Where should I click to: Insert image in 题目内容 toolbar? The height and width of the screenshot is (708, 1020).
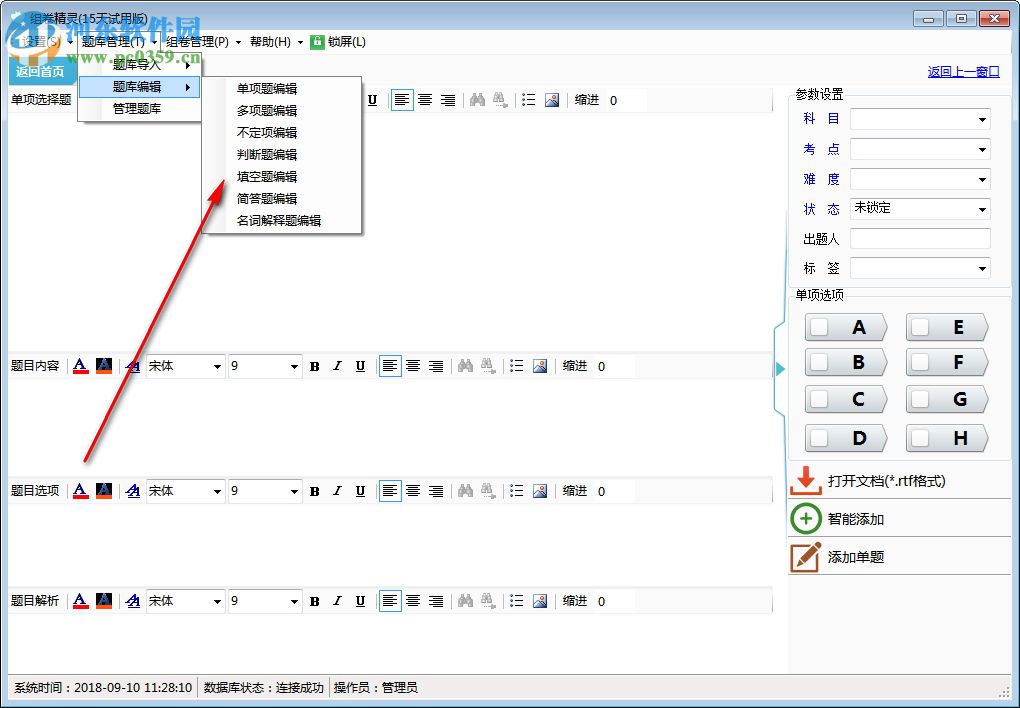[540, 366]
